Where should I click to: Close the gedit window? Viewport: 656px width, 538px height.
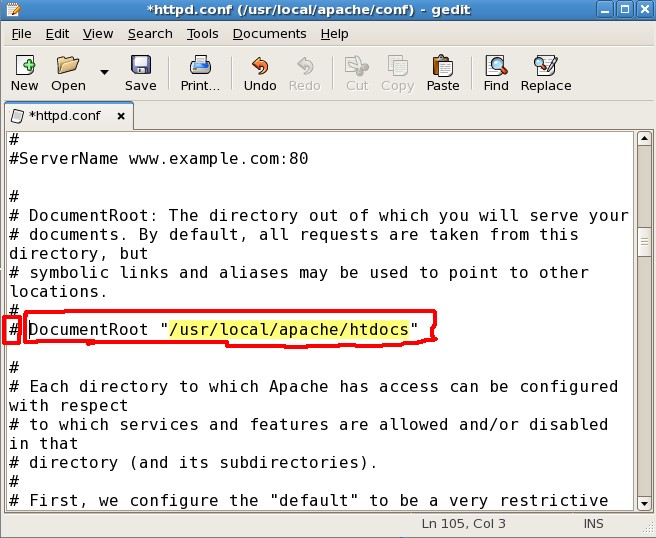(645, 9)
